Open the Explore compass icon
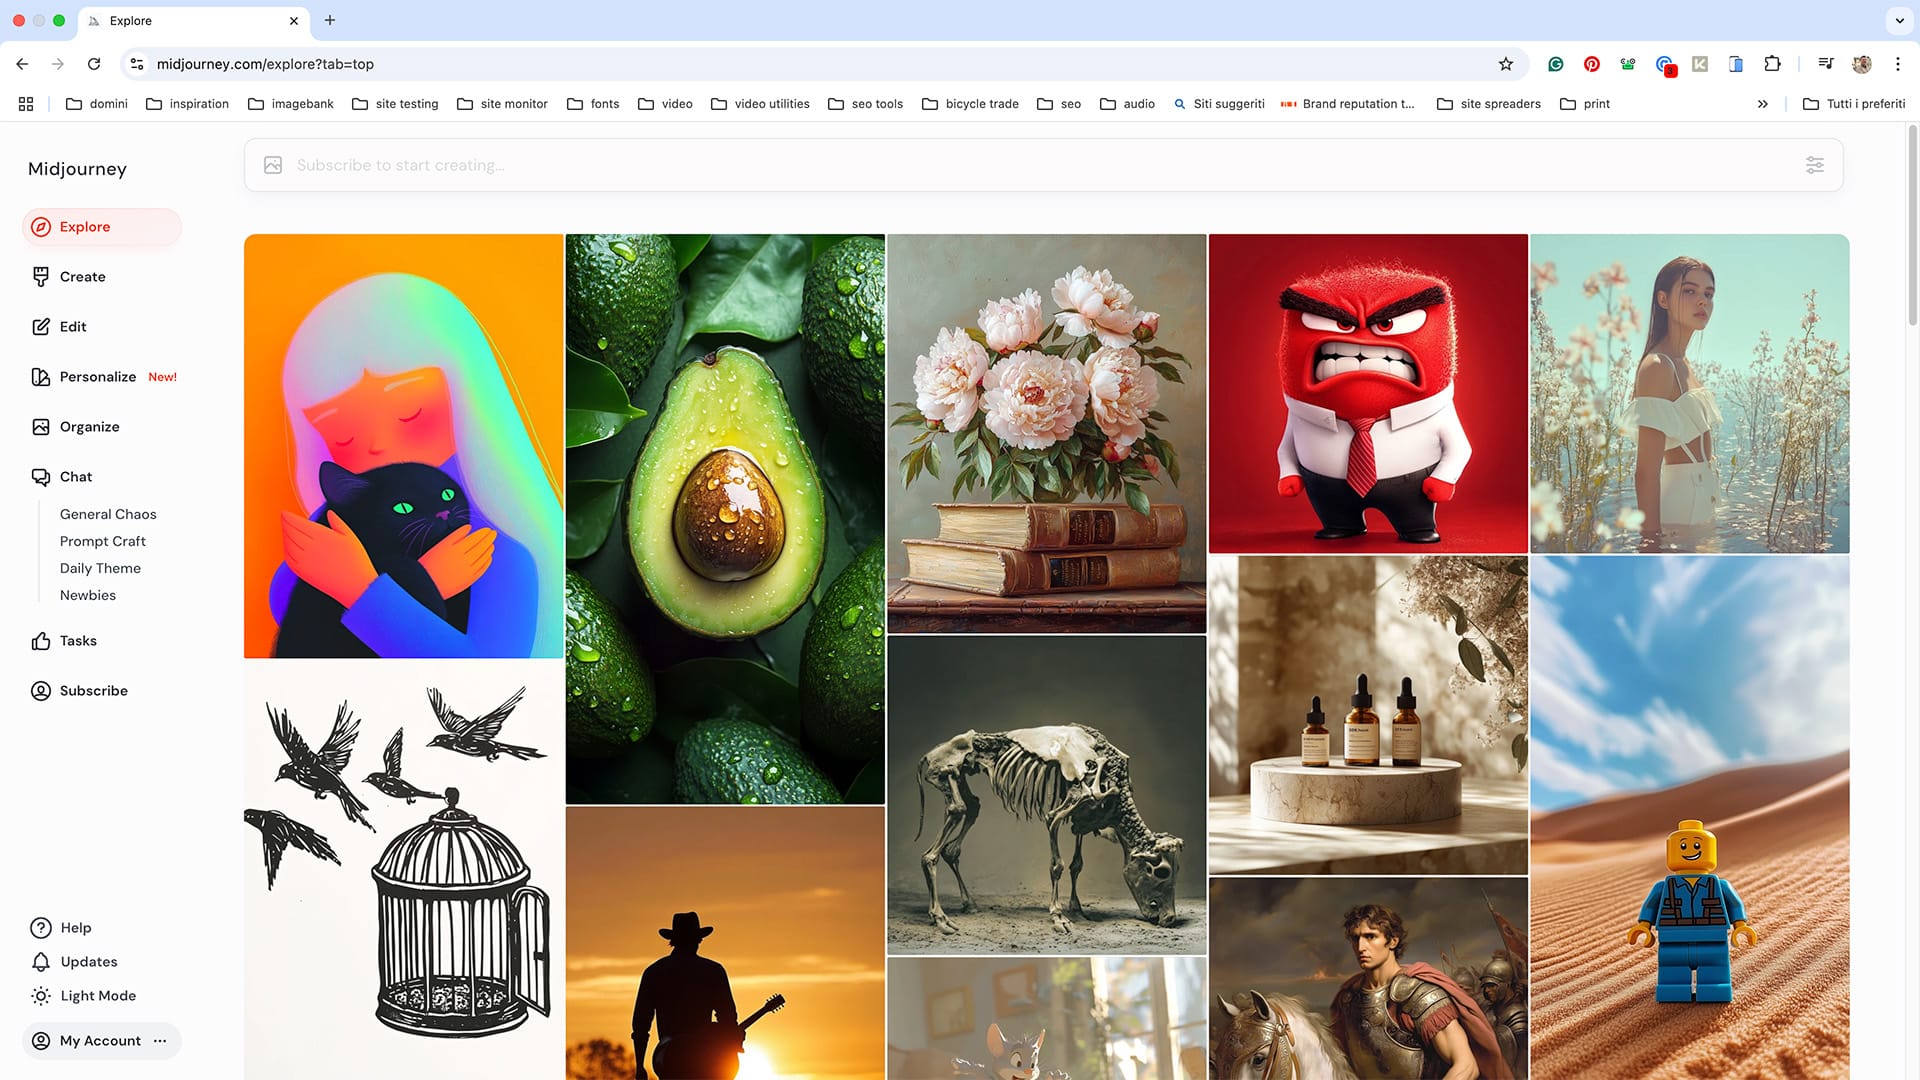This screenshot has height=1080, width=1920. tap(41, 227)
